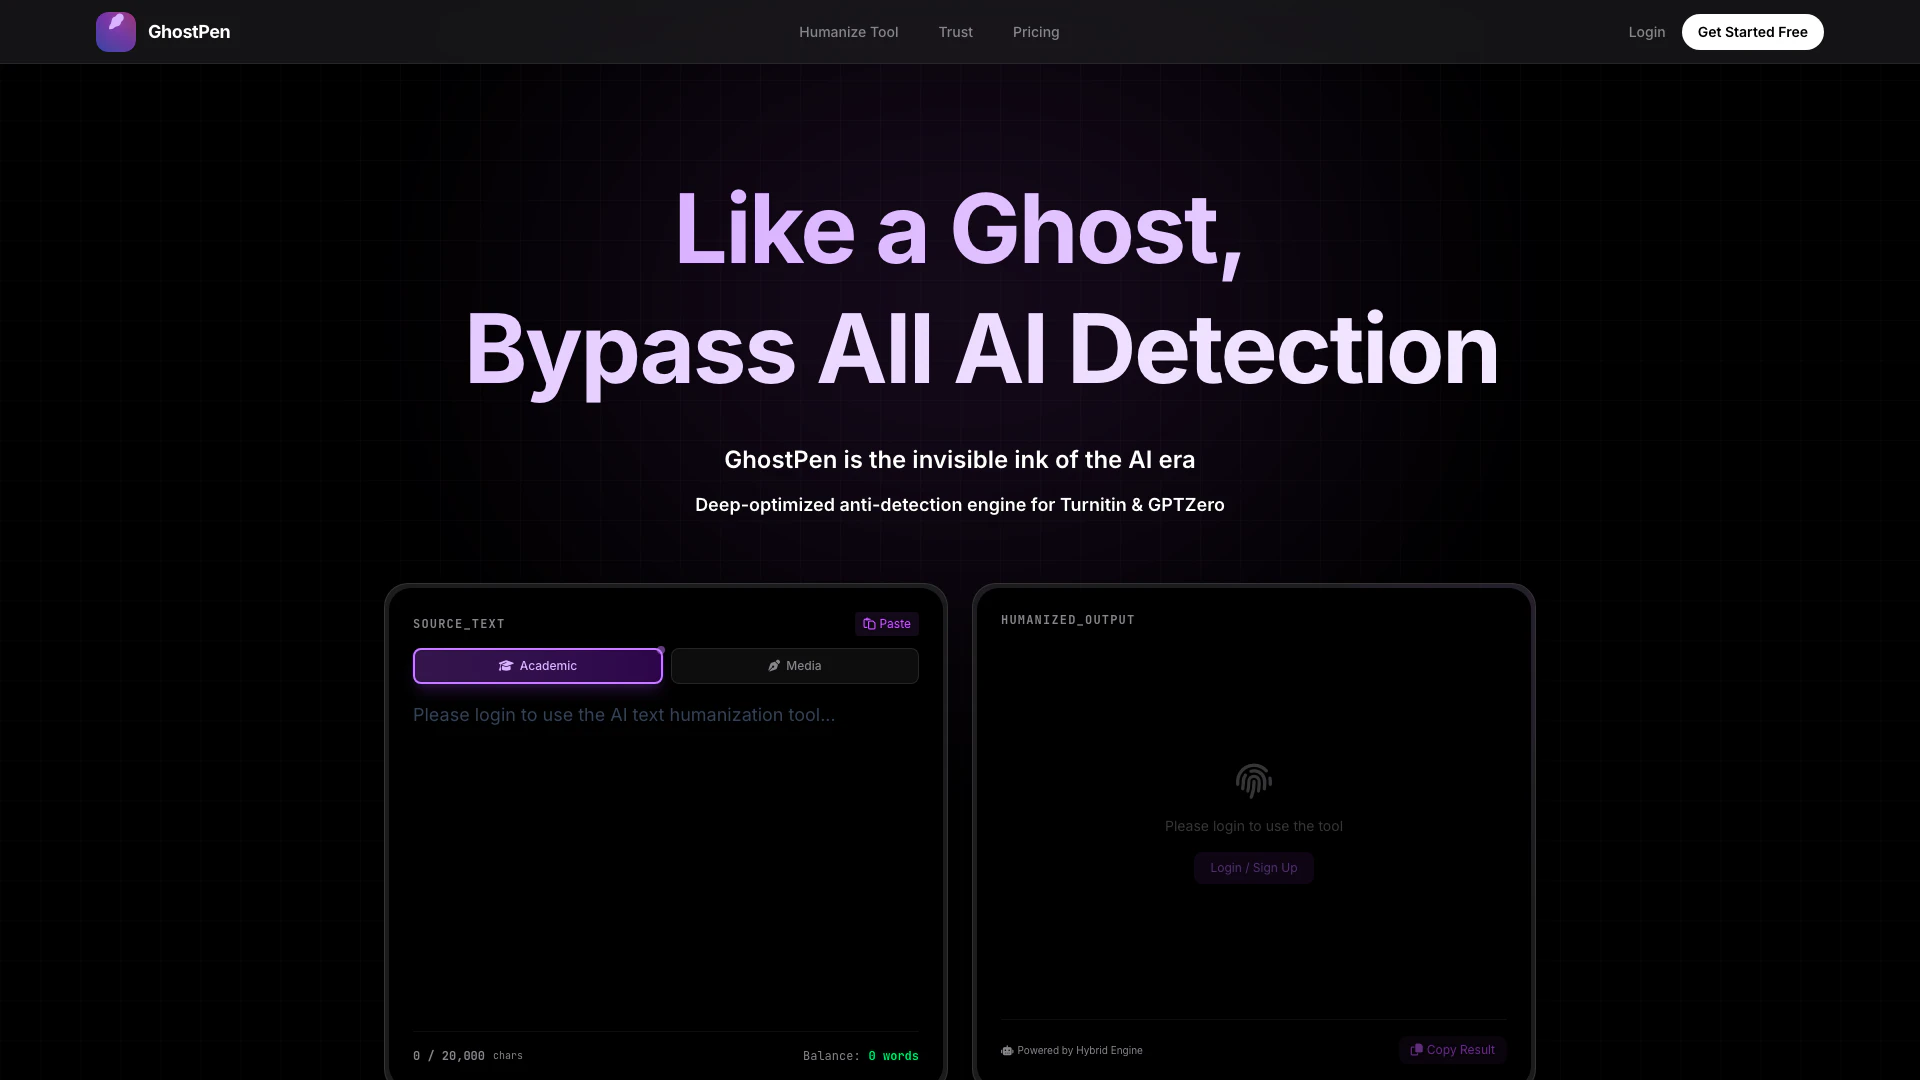Viewport: 1920px width, 1080px height.
Task: Select the Academic mode toggle
Action: (x=538, y=666)
